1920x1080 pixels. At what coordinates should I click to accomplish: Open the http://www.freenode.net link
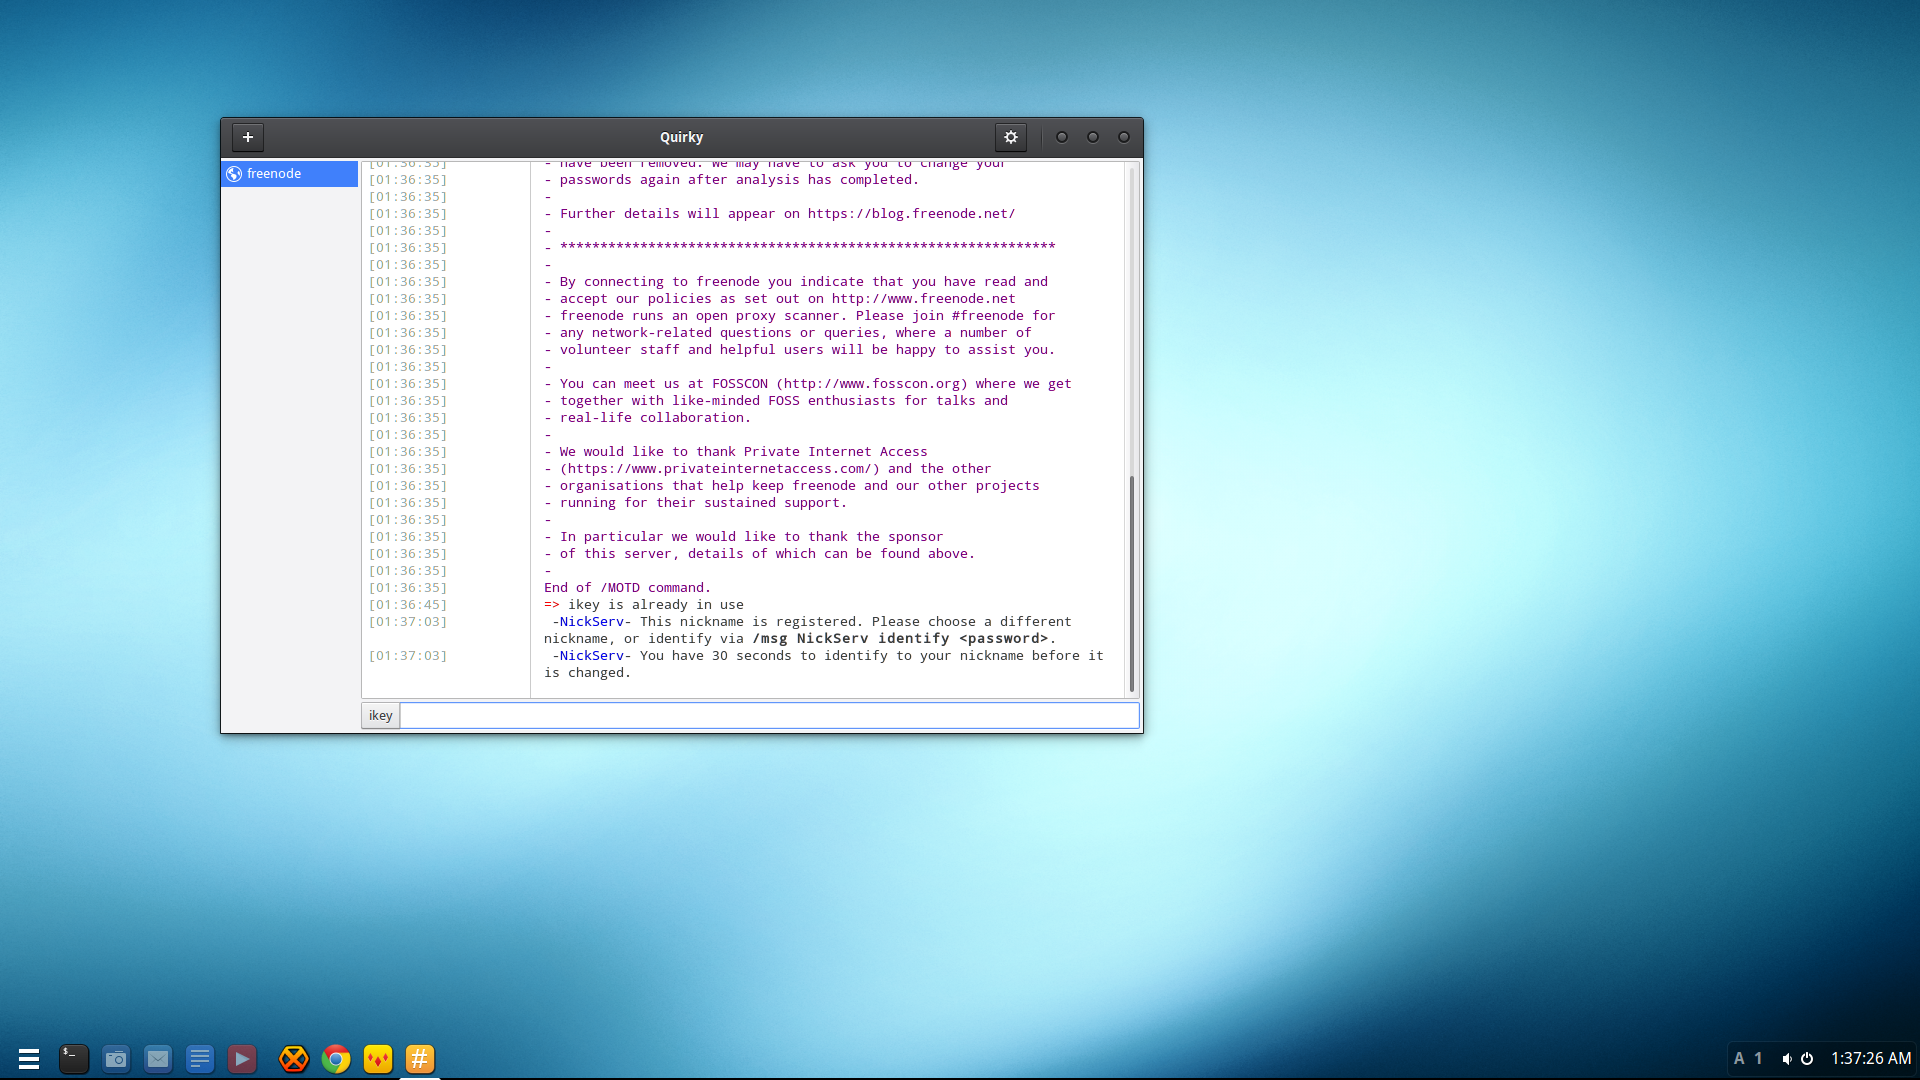click(923, 298)
